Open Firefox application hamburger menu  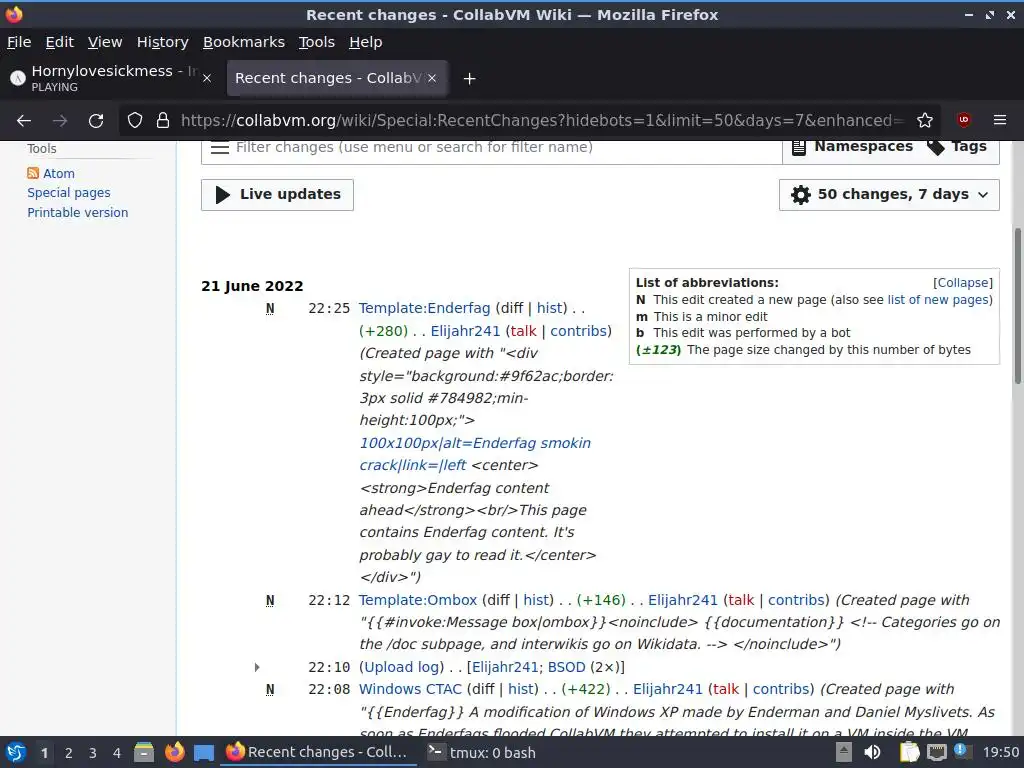click(x=1000, y=120)
